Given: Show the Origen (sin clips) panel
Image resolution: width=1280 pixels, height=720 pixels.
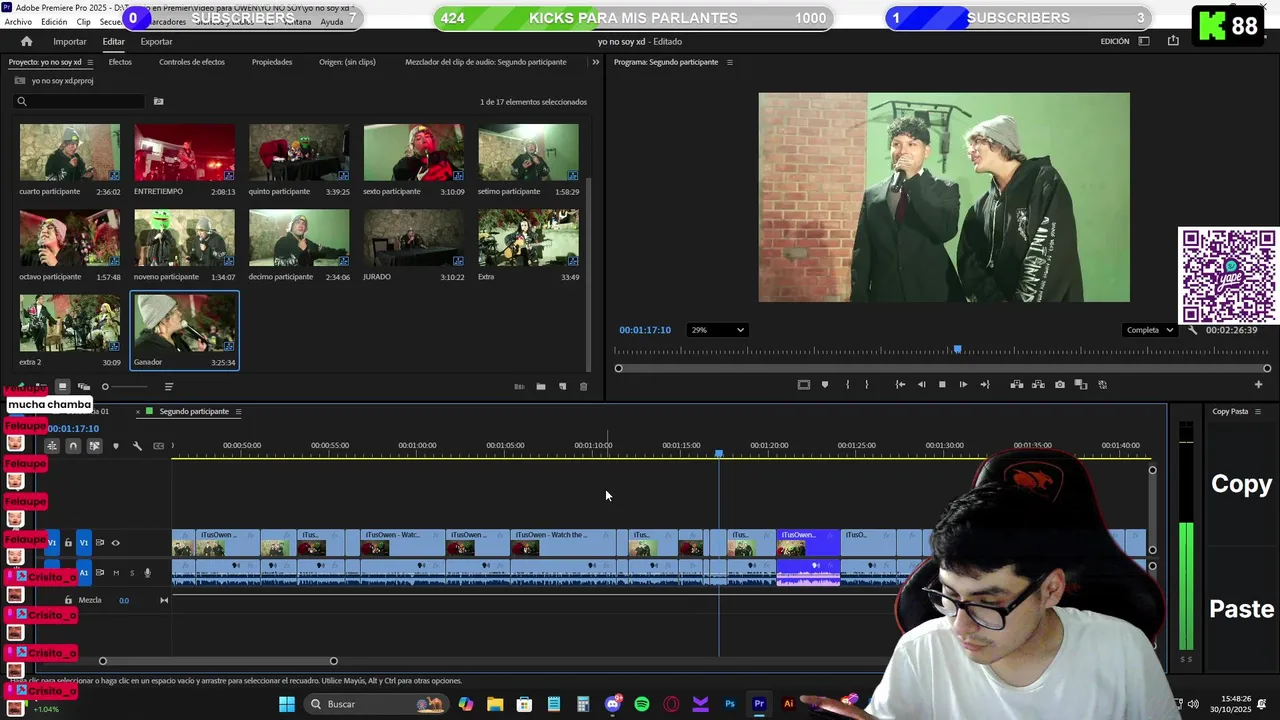Looking at the screenshot, I should [x=347, y=62].
